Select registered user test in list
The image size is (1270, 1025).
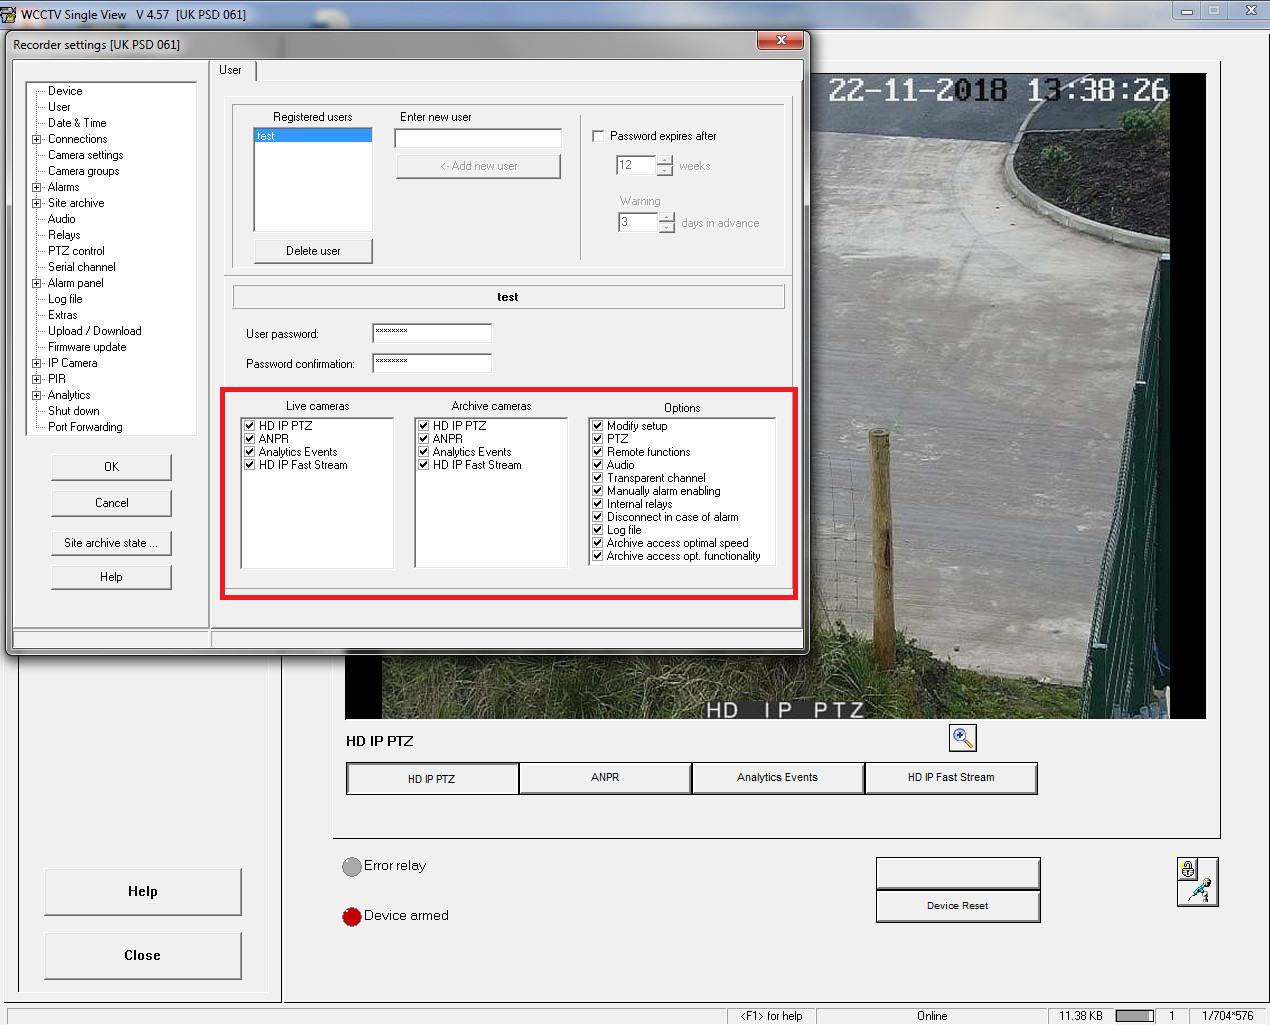pyautogui.click(x=312, y=136)
